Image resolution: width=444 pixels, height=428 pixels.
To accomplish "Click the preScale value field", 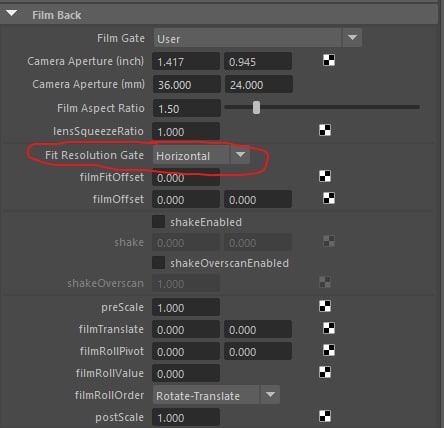I will tap(186, 307).
